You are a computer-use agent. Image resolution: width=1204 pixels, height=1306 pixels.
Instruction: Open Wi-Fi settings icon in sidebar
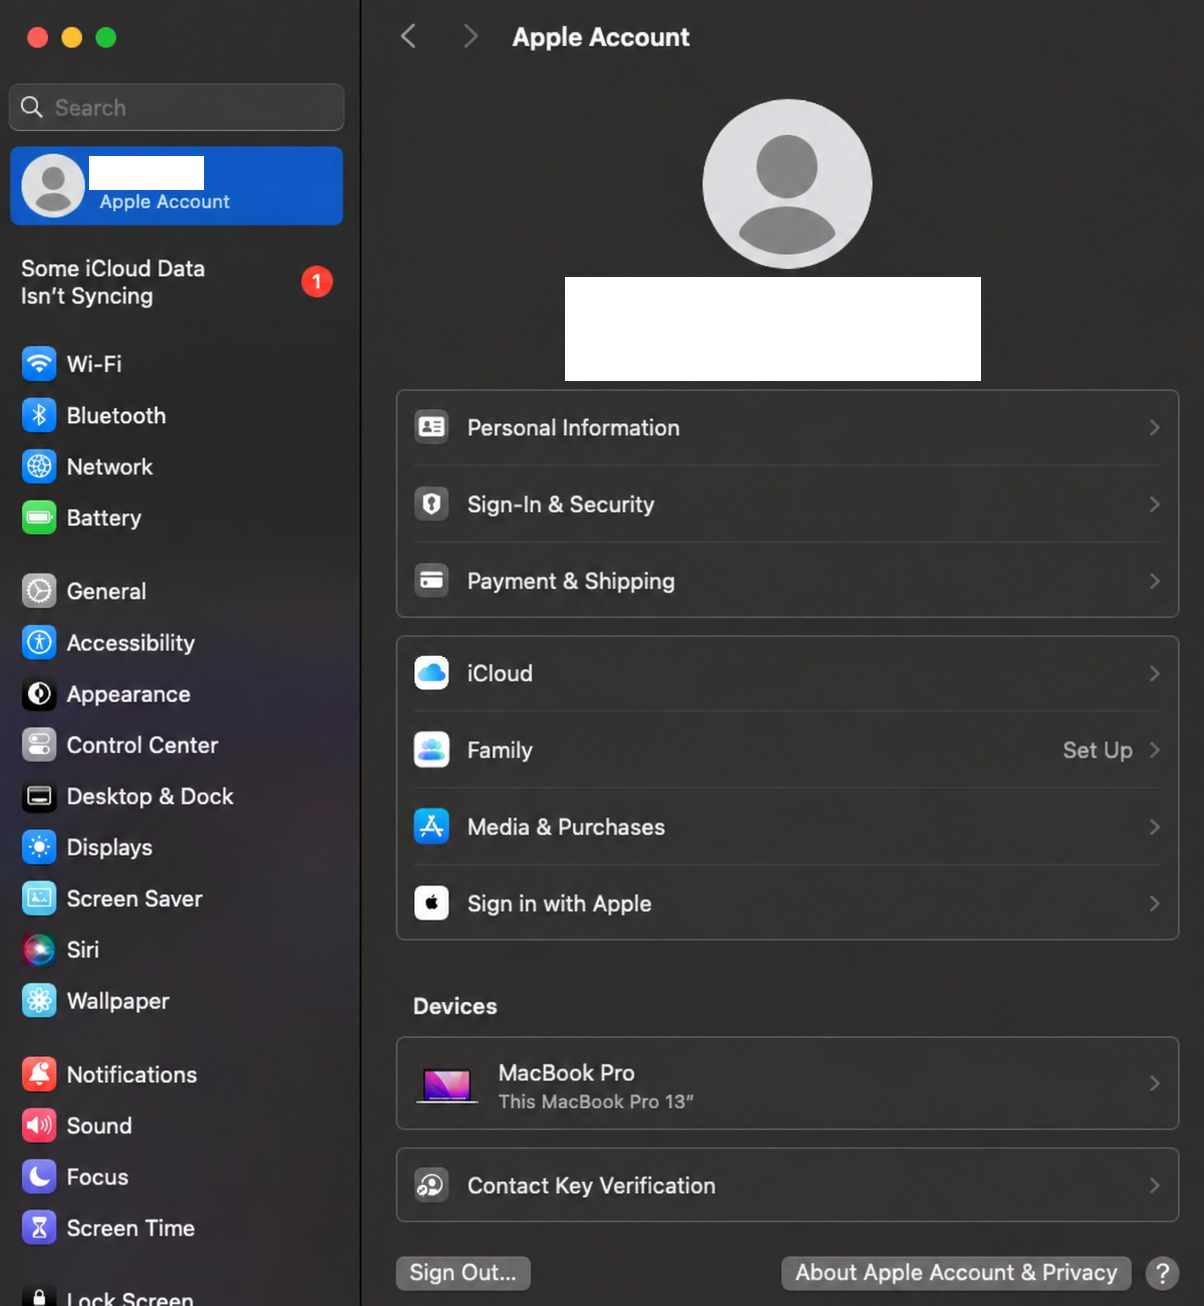click(x=39, y=364)
